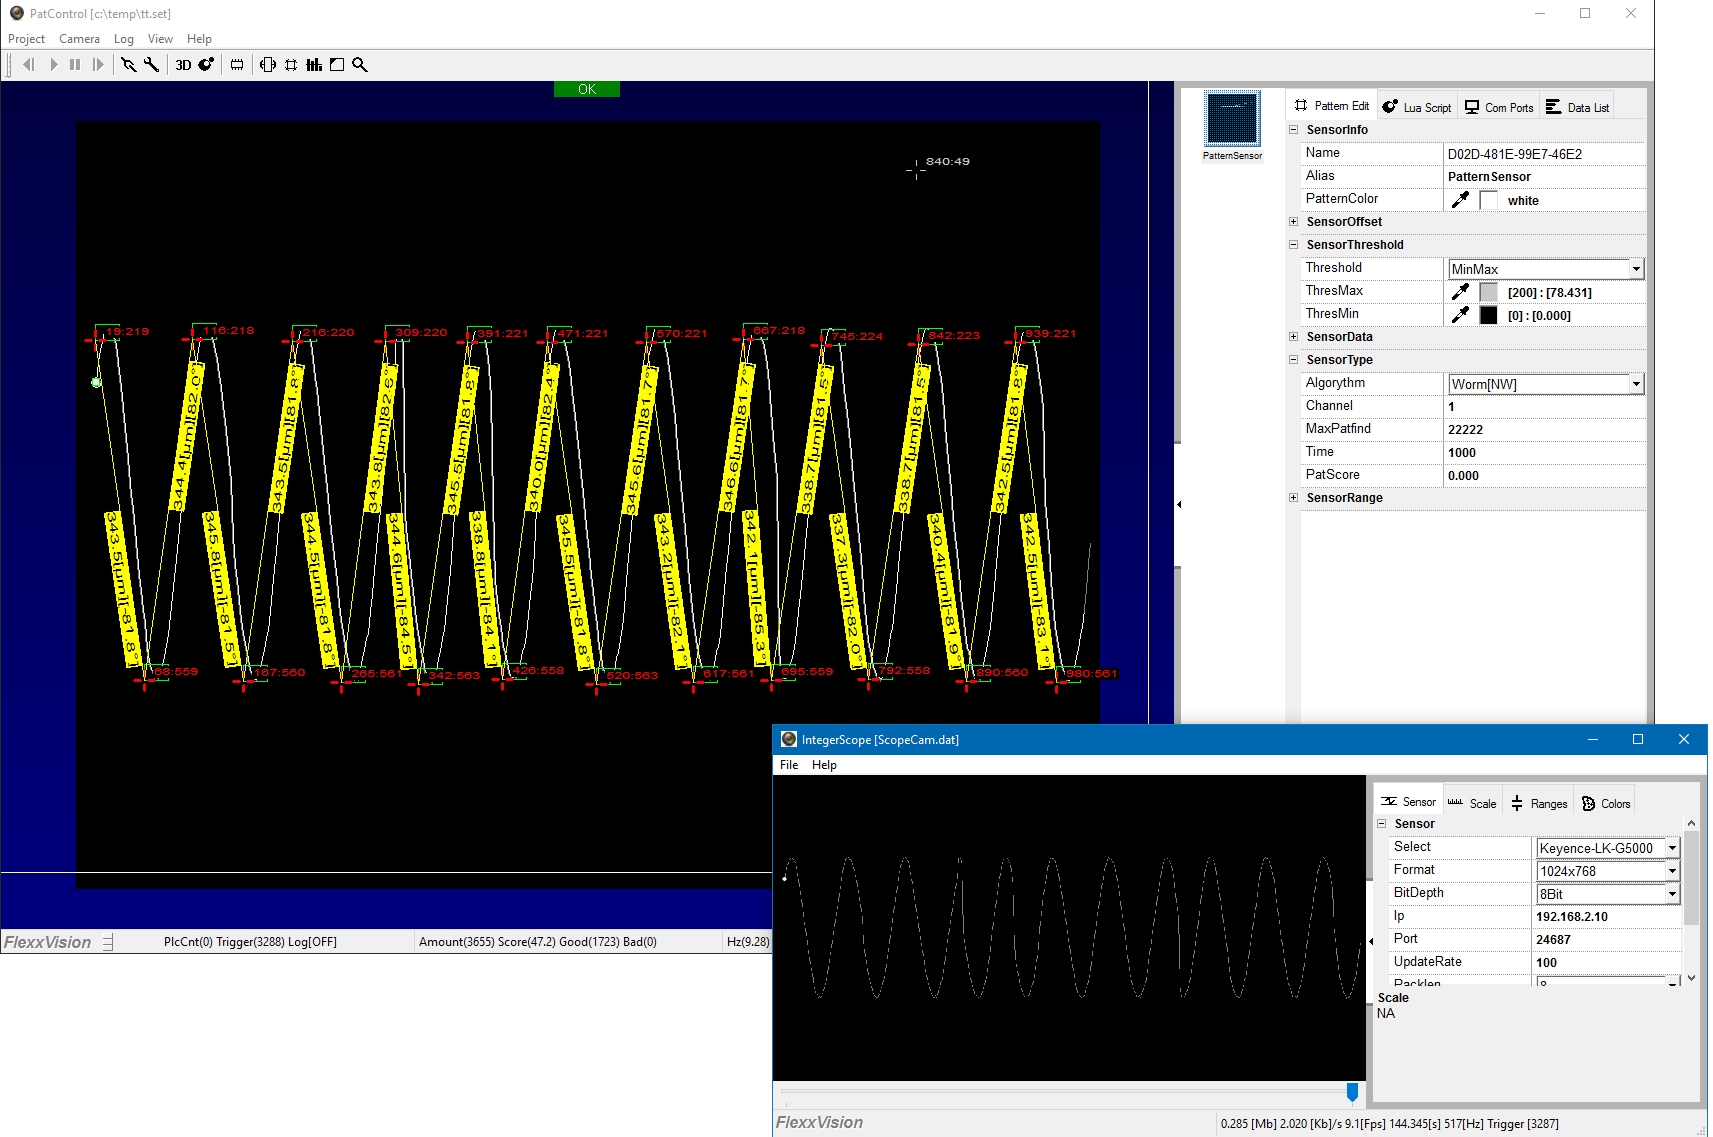The image size is (1713, 1137).
Task: Open the Threshold MinMax dropdown
Action: (x=1636, y=269)
